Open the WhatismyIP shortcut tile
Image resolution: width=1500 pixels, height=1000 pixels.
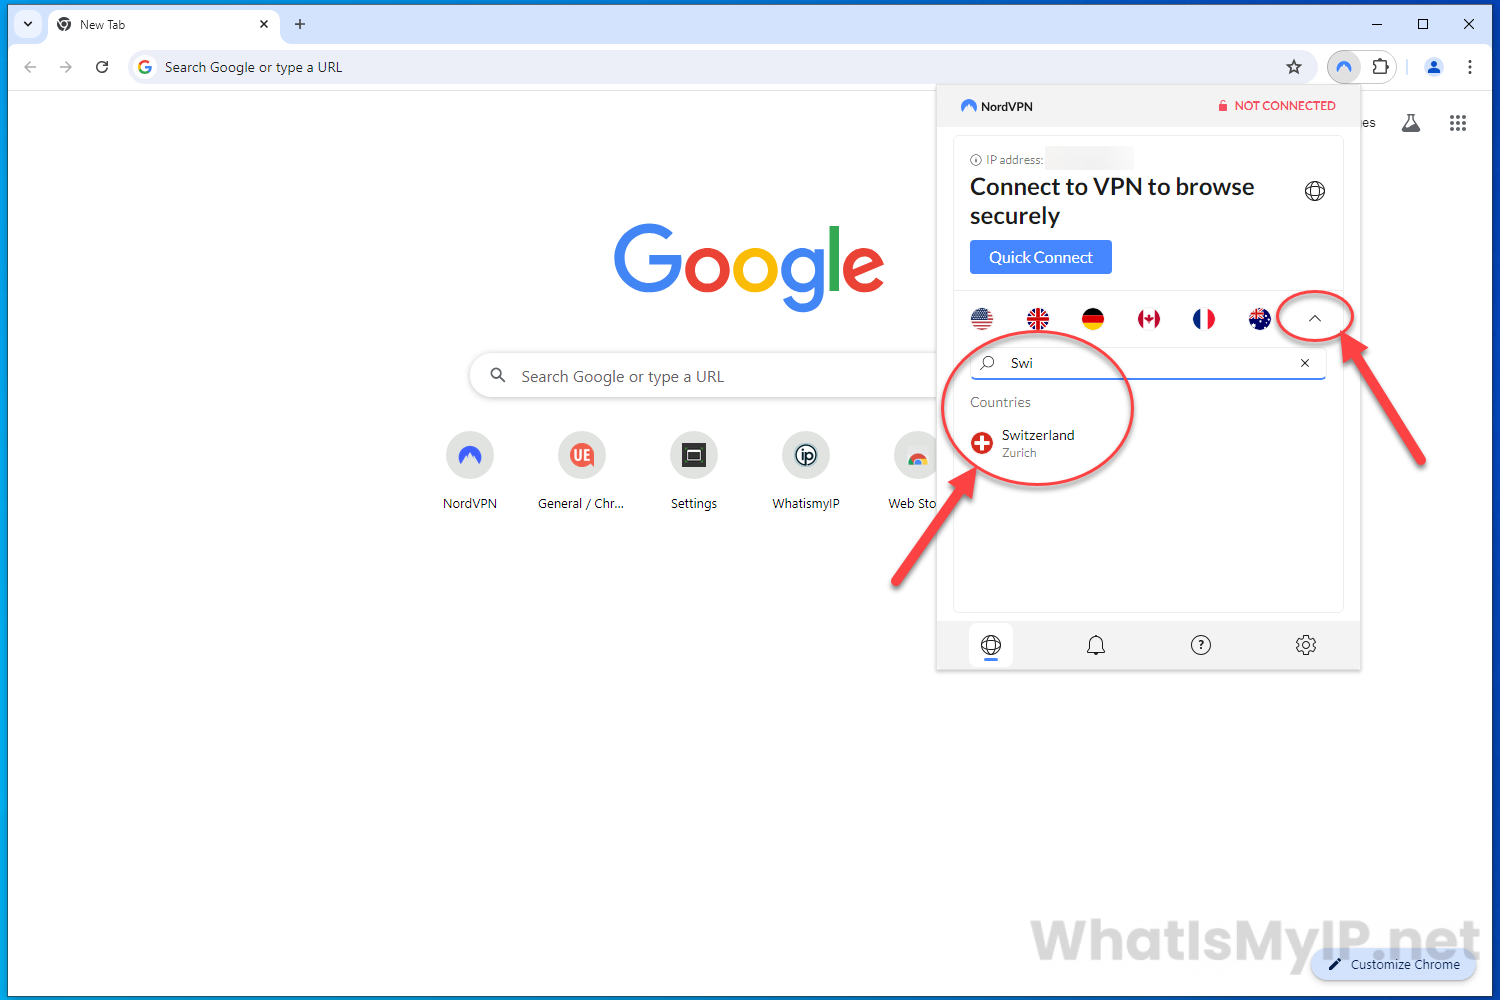[x=806, y=471]
